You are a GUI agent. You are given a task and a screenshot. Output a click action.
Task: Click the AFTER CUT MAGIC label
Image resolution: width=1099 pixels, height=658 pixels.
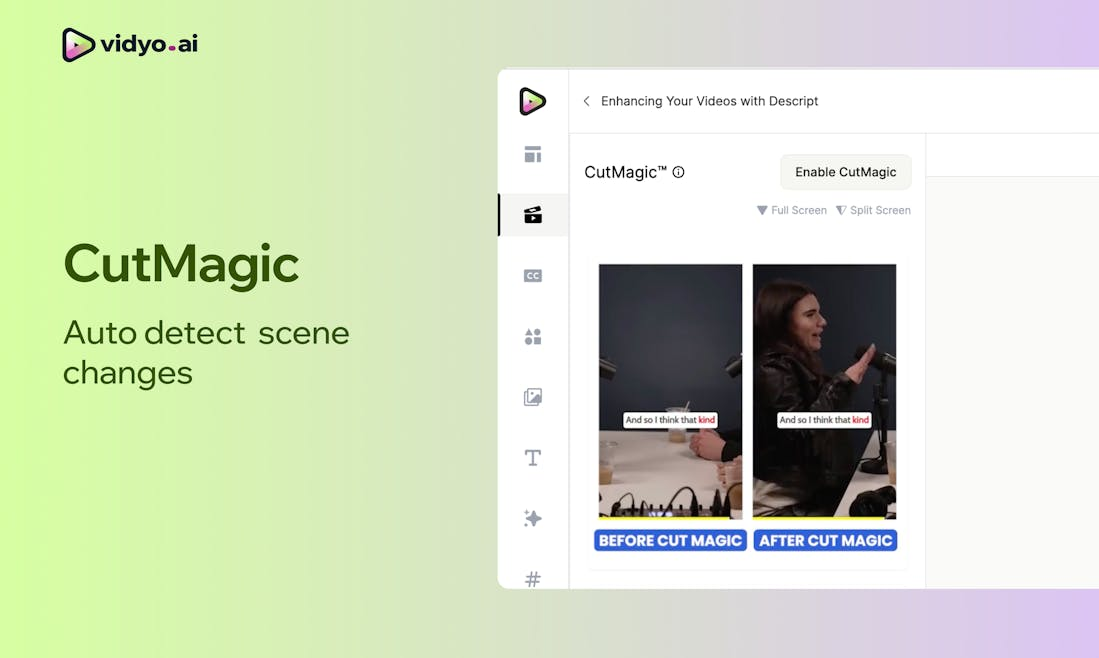(x=825, y=540)
